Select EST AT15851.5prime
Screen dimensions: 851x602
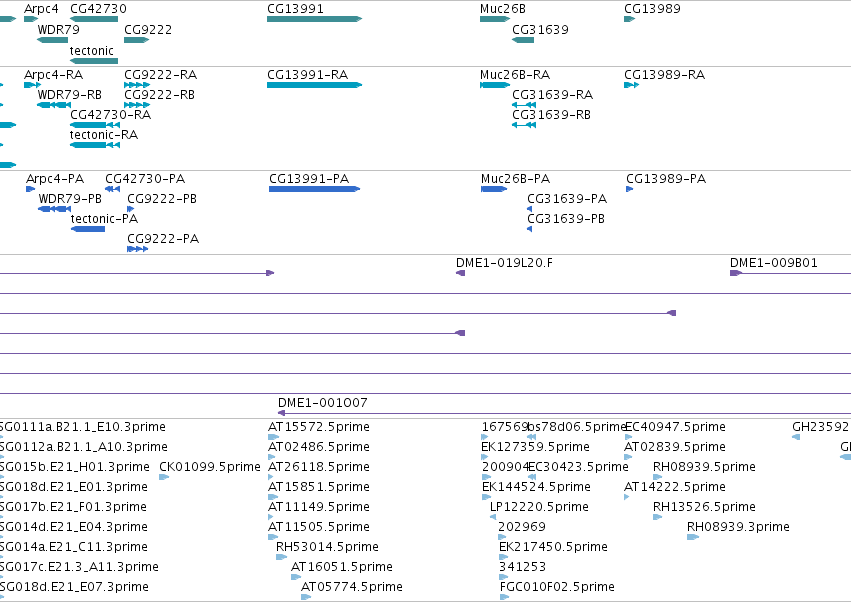pyautogui.click(x=319, y=487)
